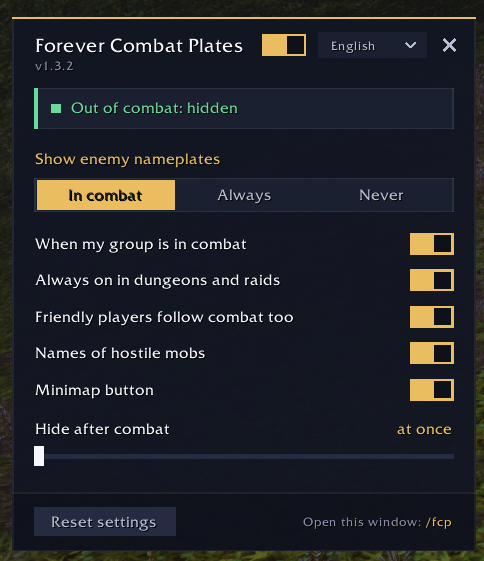Open the English language dropdown
484x561 pixels.
[372, 45]
